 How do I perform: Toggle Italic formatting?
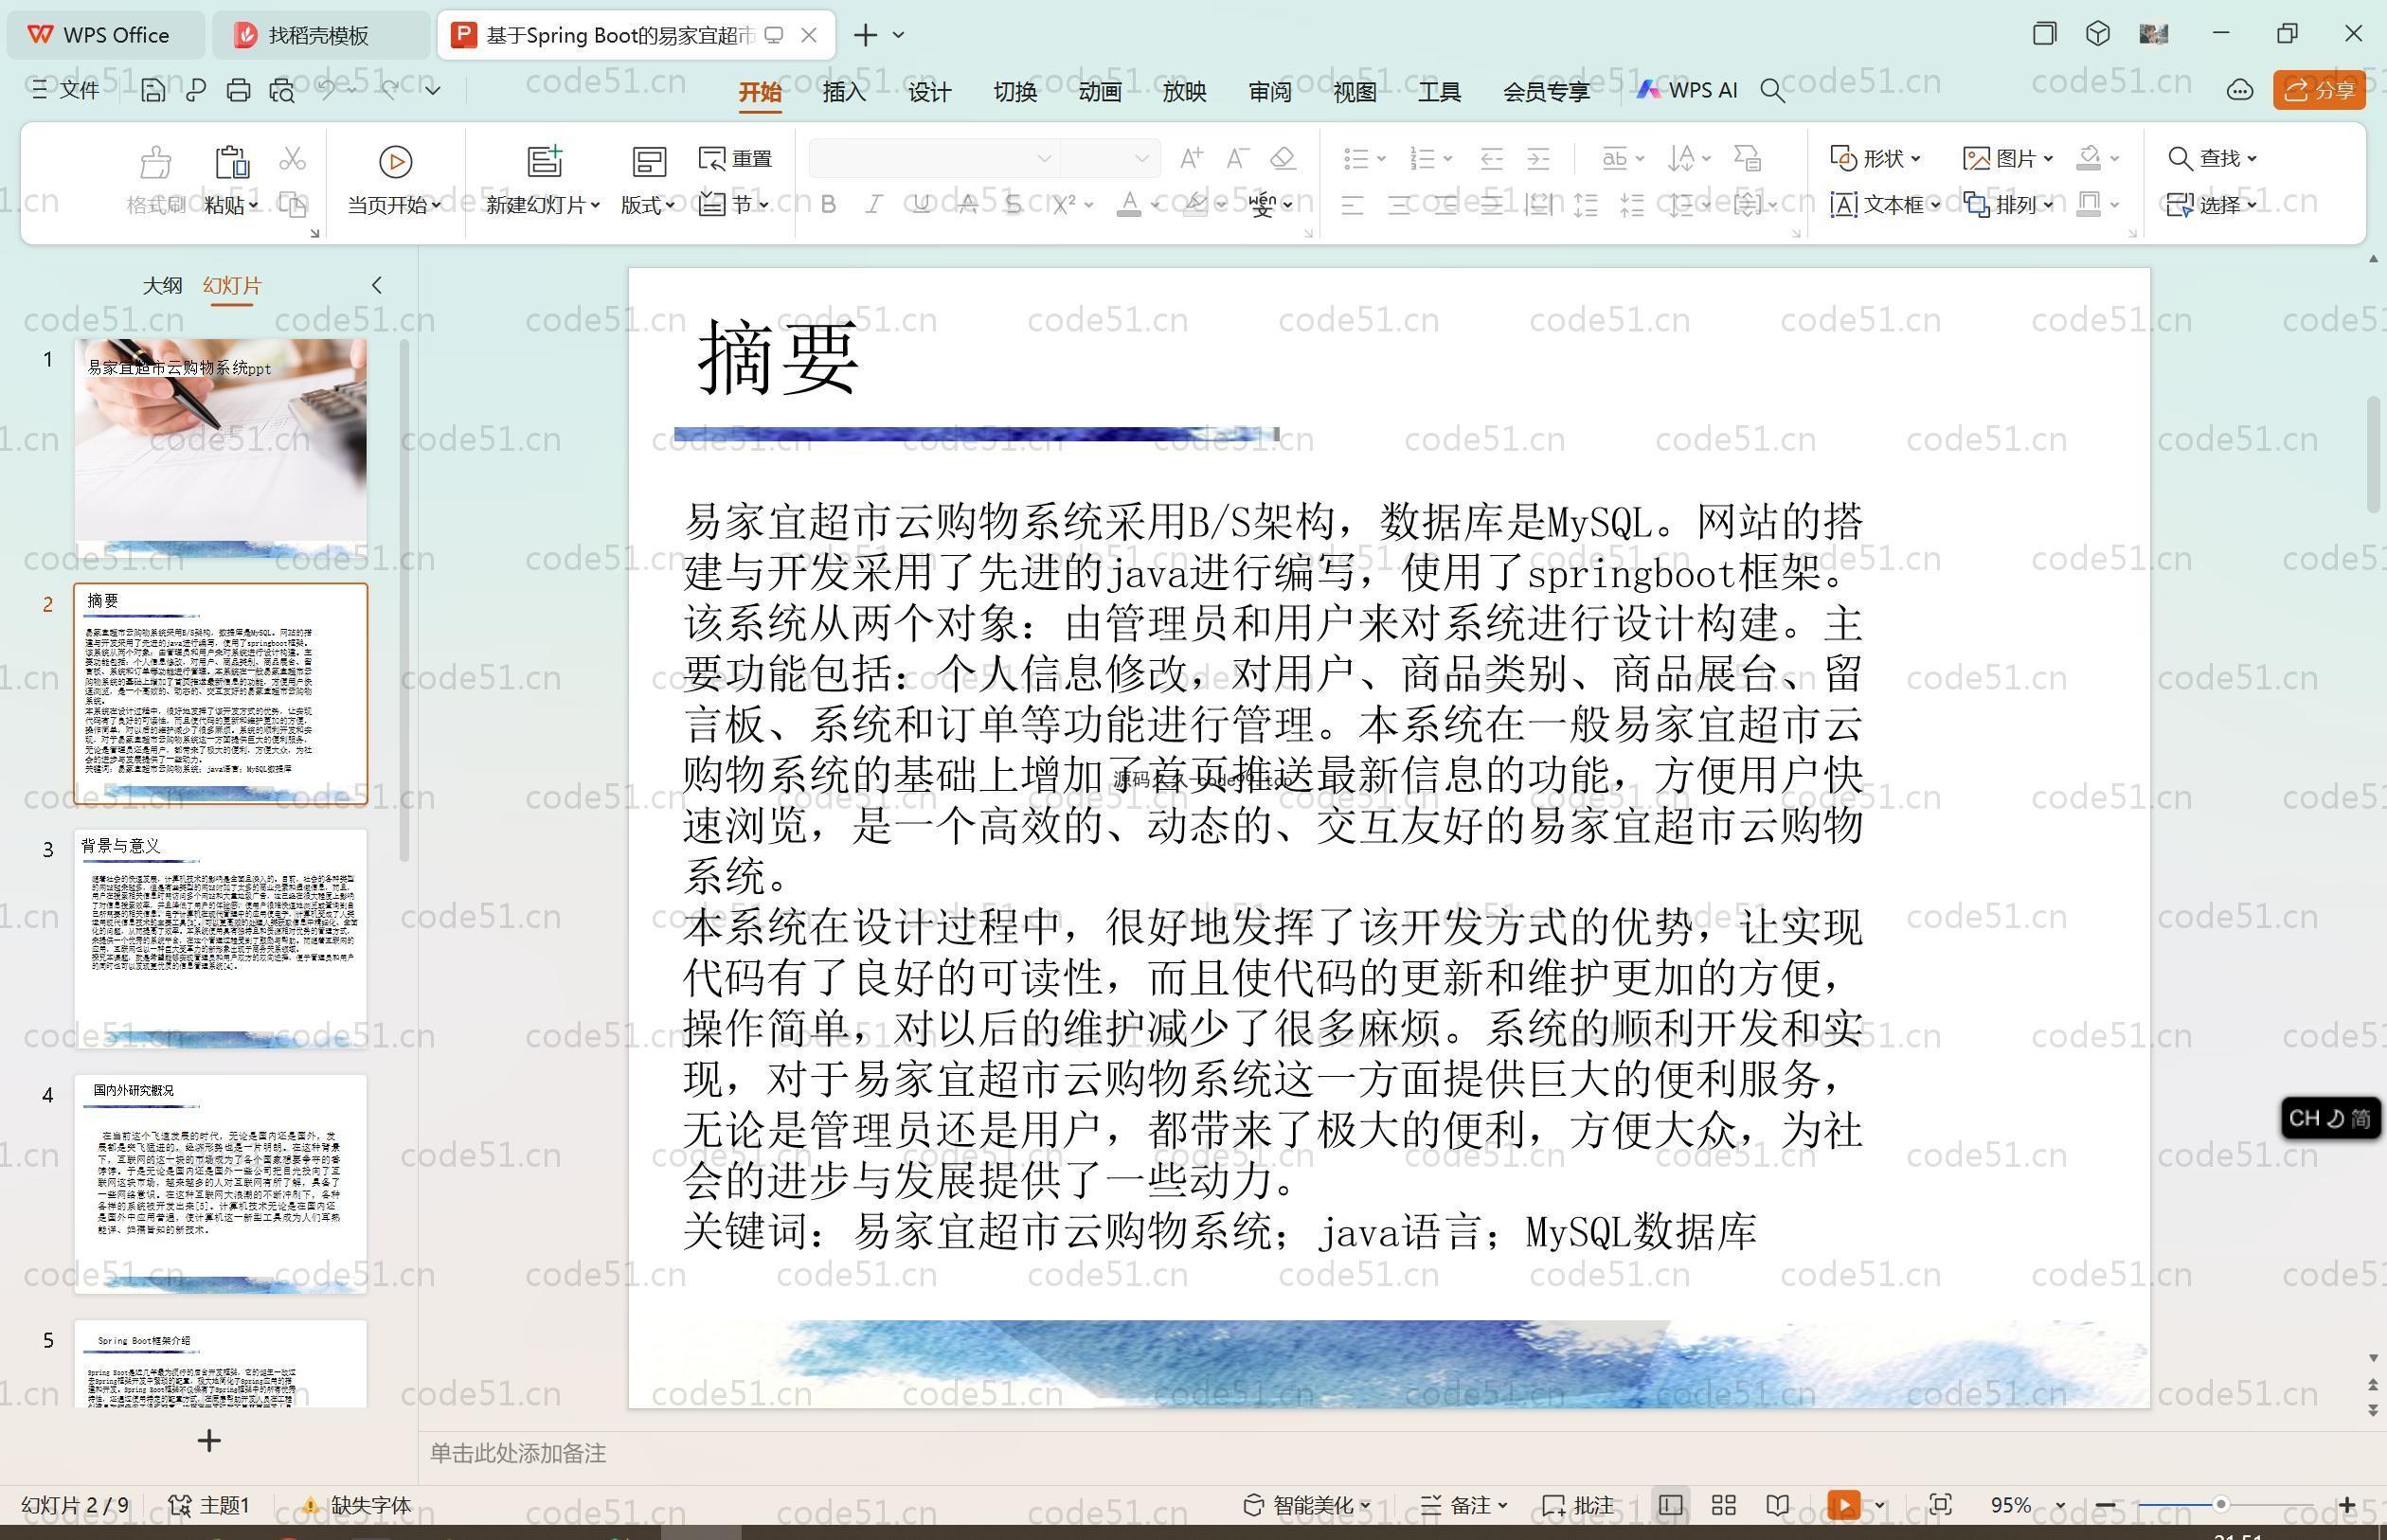pos(874,205)
